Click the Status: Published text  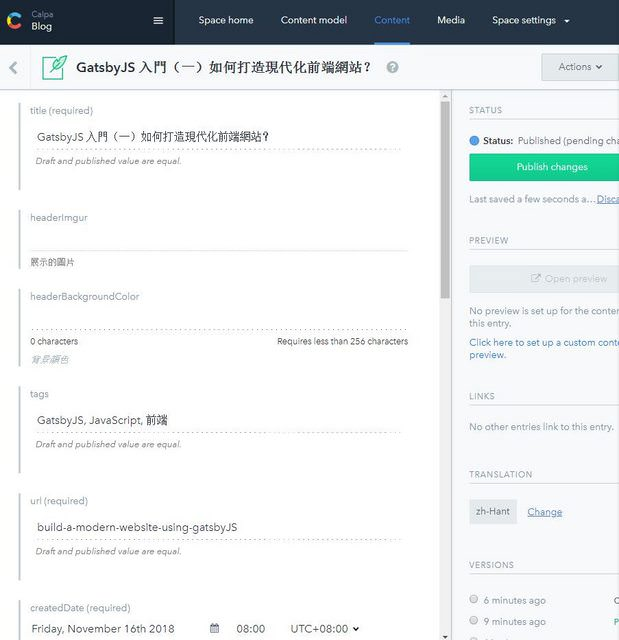(551, 141)
